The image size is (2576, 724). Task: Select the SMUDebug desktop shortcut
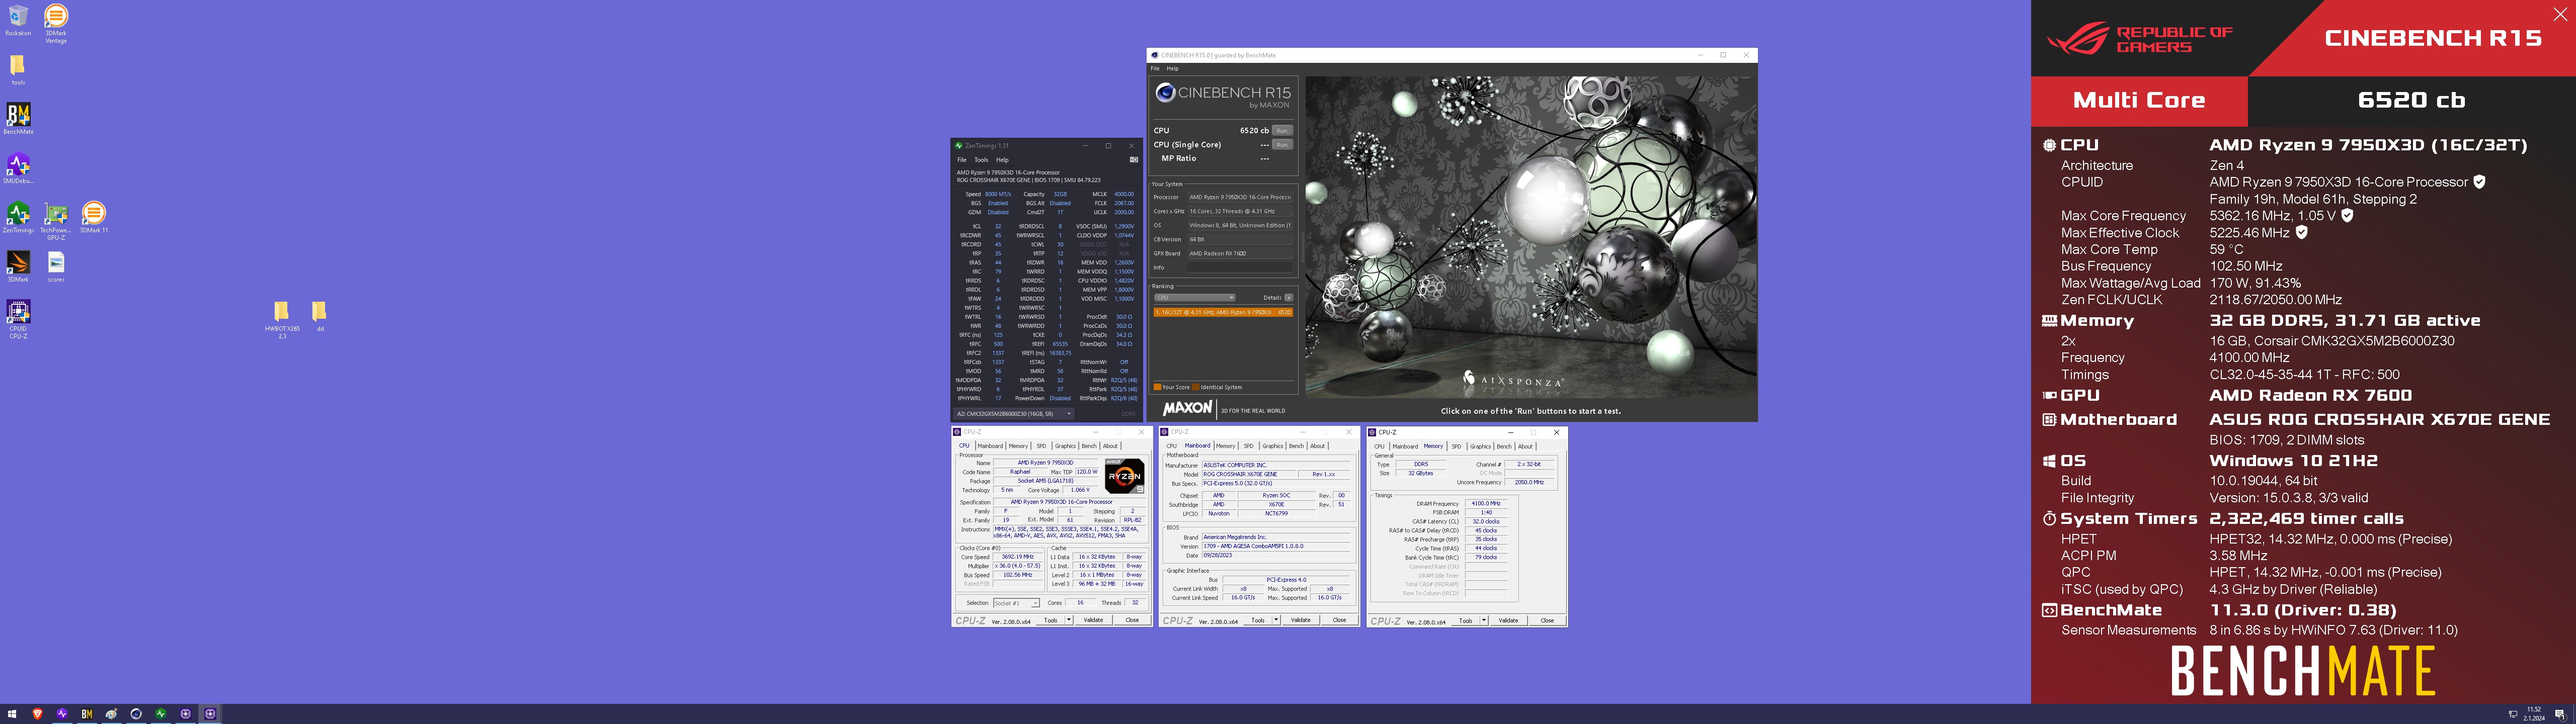(x=18, y=168)
